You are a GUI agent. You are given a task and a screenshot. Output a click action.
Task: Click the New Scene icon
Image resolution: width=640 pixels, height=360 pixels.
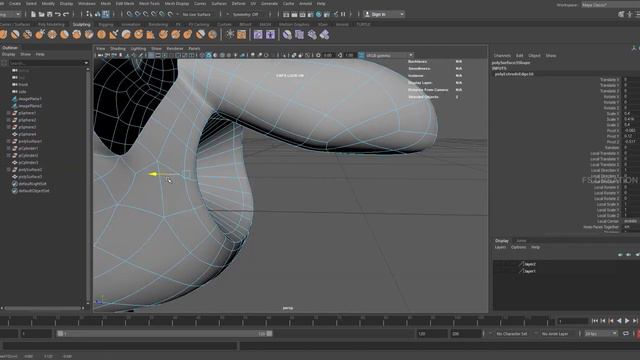[x=33, y=14]
